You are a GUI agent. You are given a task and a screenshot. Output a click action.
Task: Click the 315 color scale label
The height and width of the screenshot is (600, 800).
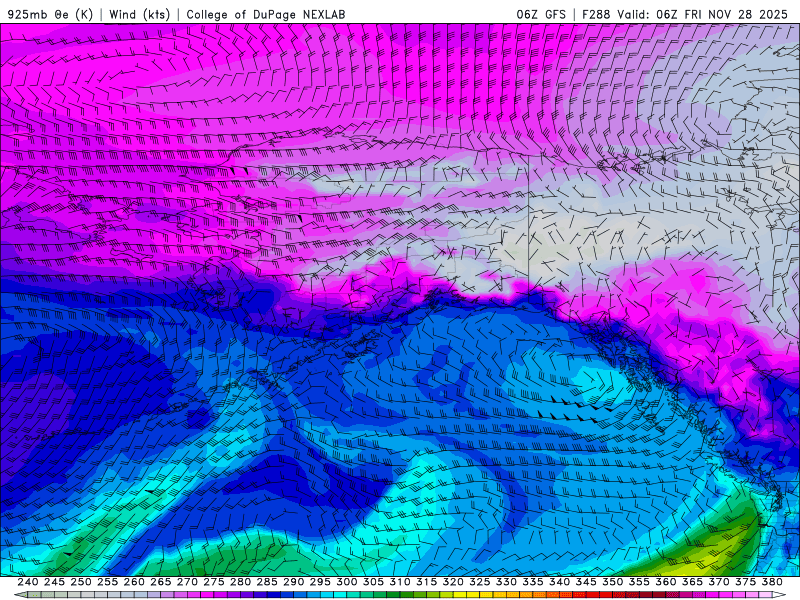(426, 582)
